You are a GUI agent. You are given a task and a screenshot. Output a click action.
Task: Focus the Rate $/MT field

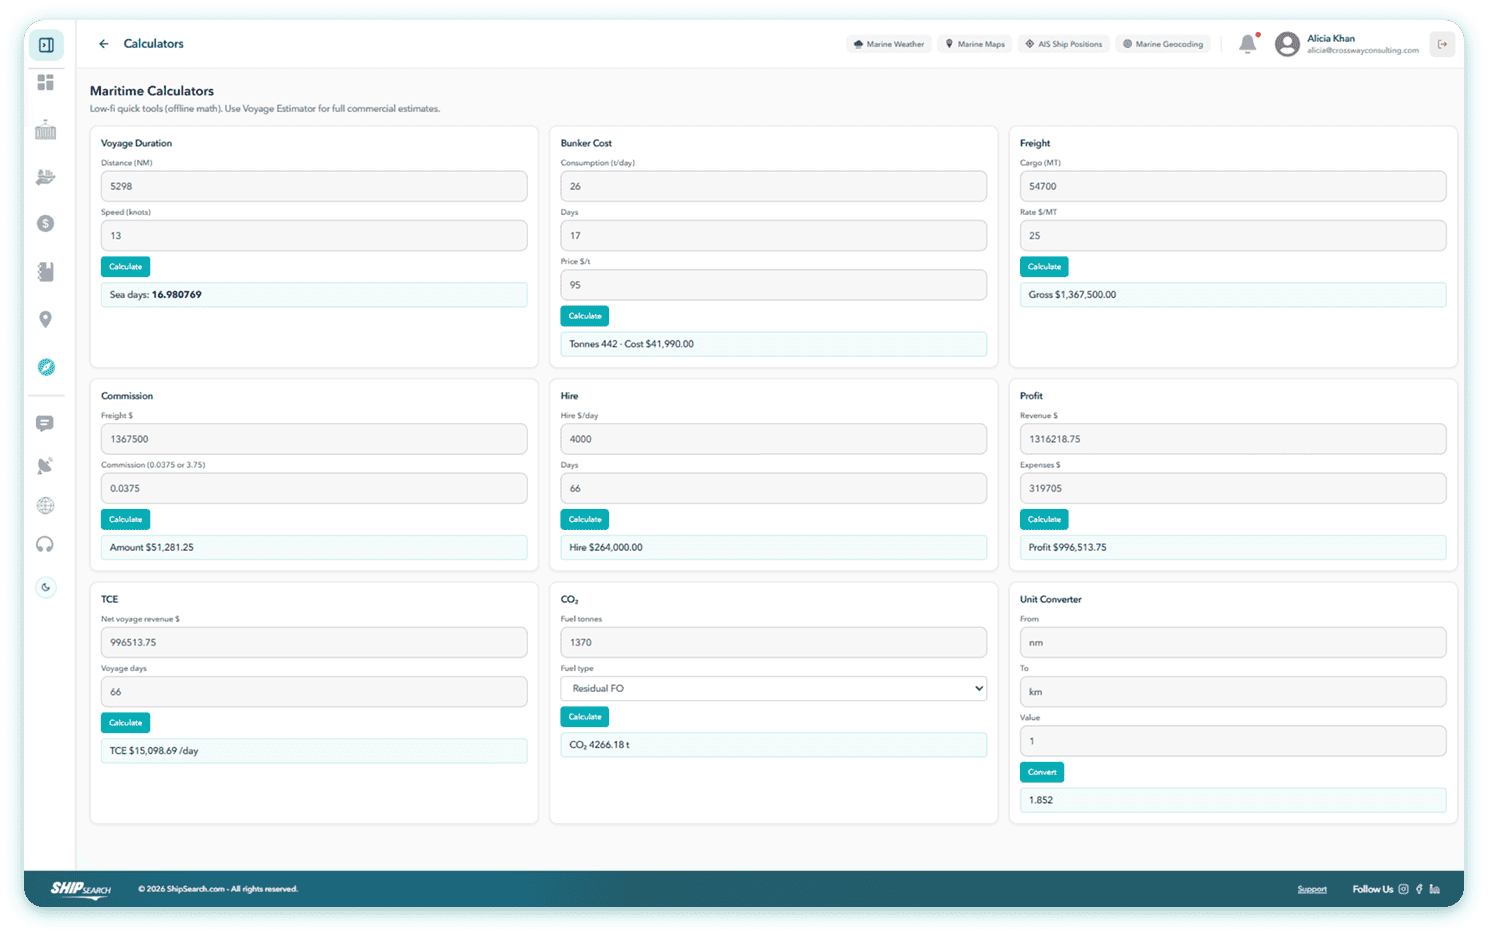point(1233,236)
